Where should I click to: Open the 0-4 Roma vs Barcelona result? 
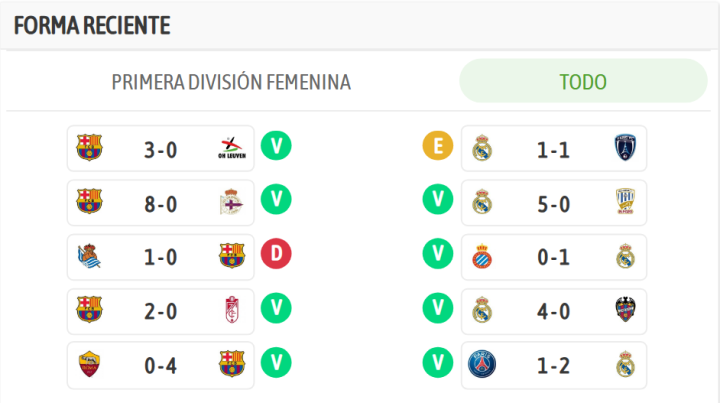[160, 366]
